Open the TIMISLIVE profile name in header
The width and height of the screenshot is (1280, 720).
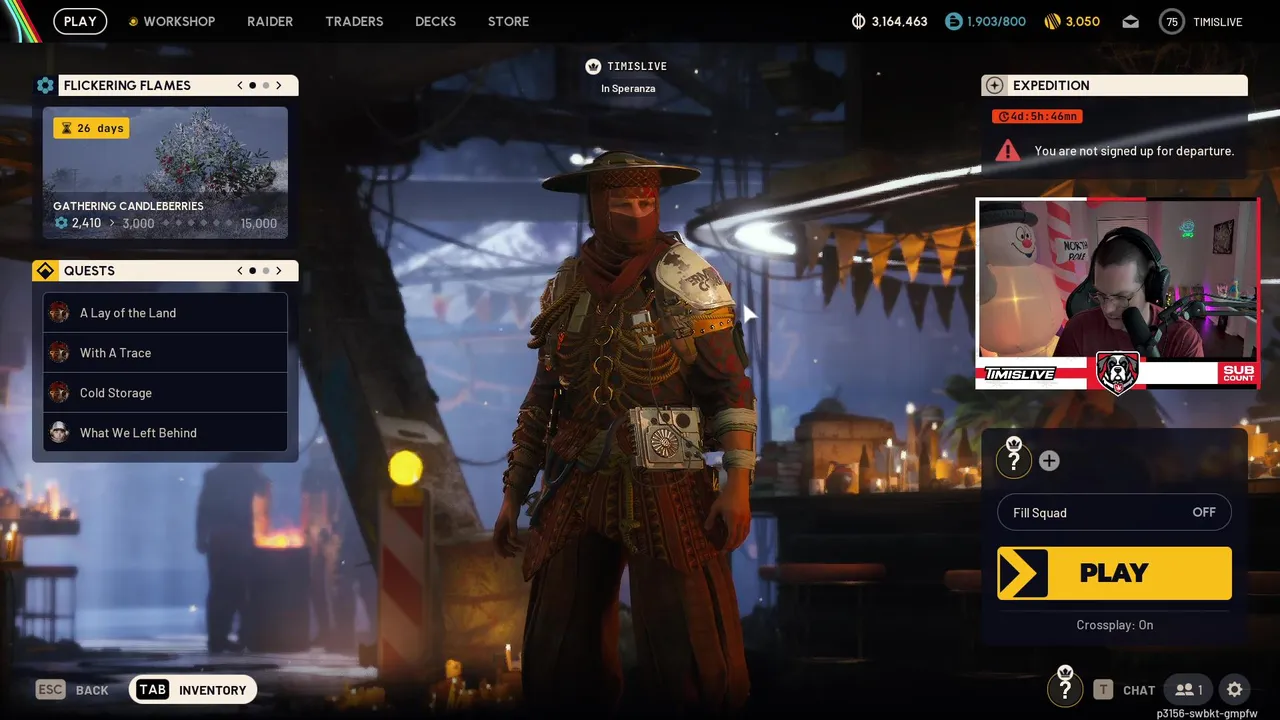click(1217, 21)
